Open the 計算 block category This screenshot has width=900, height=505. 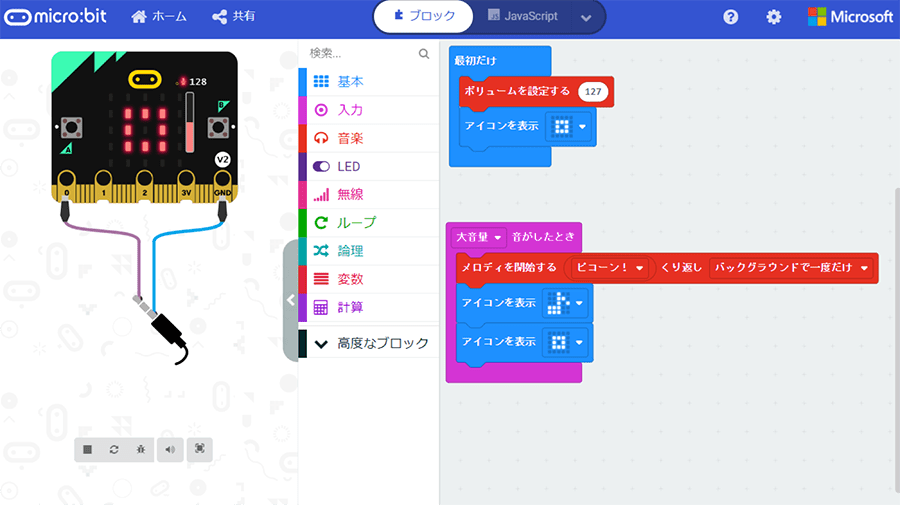point(368,307)
